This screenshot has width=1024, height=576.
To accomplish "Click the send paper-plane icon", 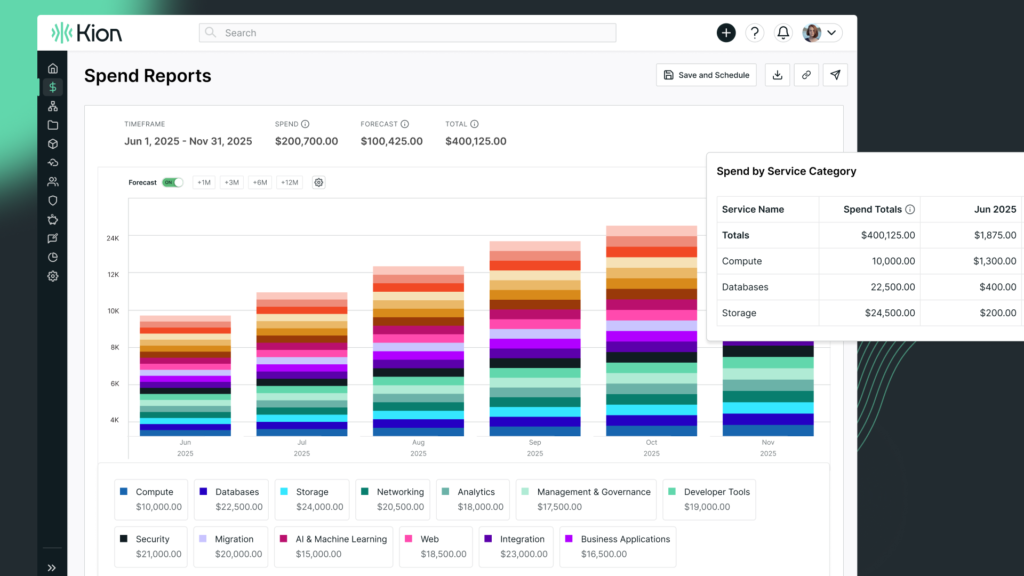I will pos(835,75).
